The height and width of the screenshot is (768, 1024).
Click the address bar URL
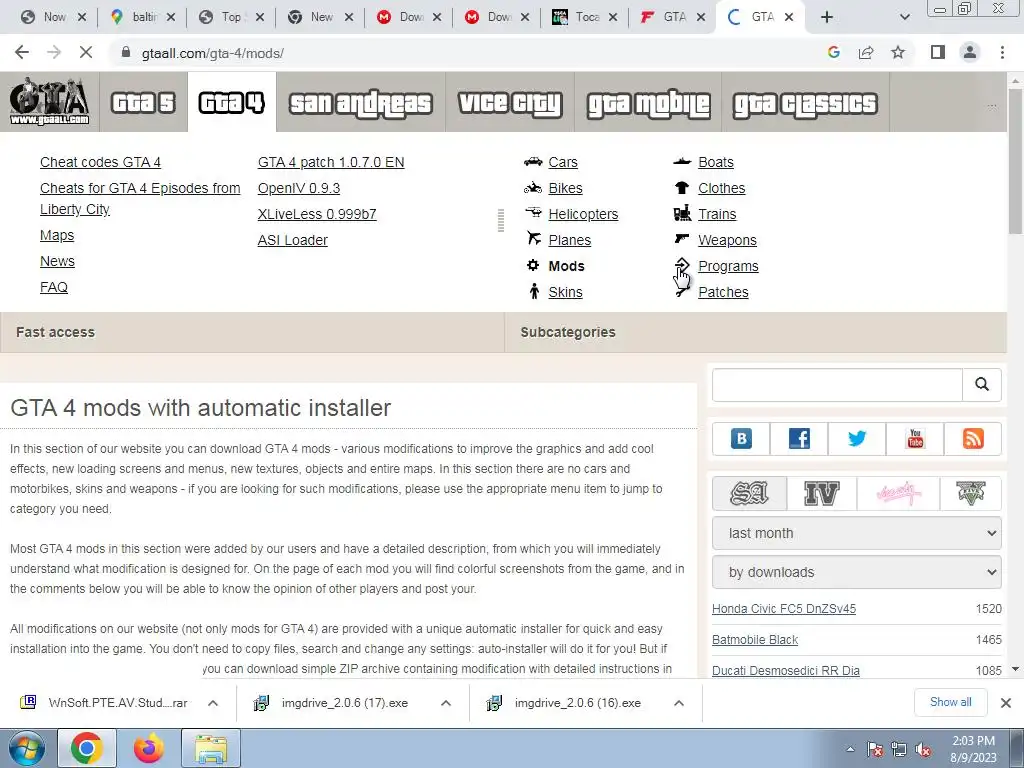(x=212, y=53)
